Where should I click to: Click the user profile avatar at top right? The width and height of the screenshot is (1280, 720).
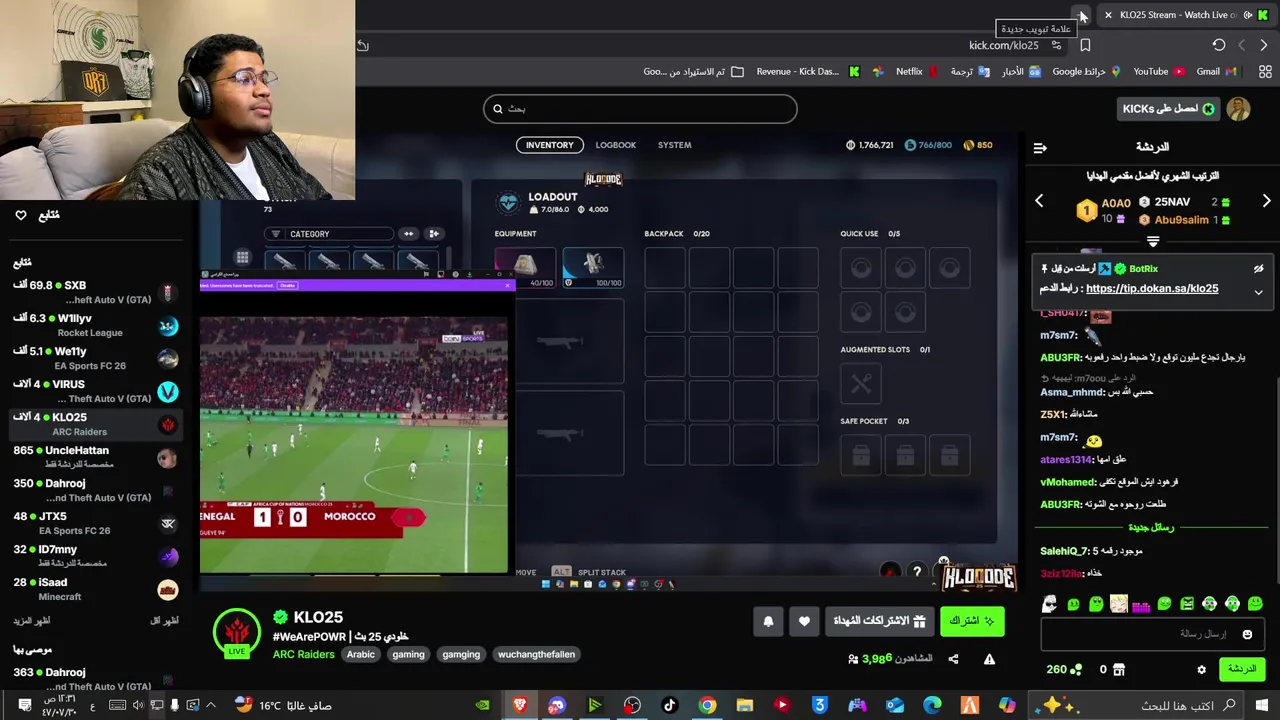(1238, 109)
